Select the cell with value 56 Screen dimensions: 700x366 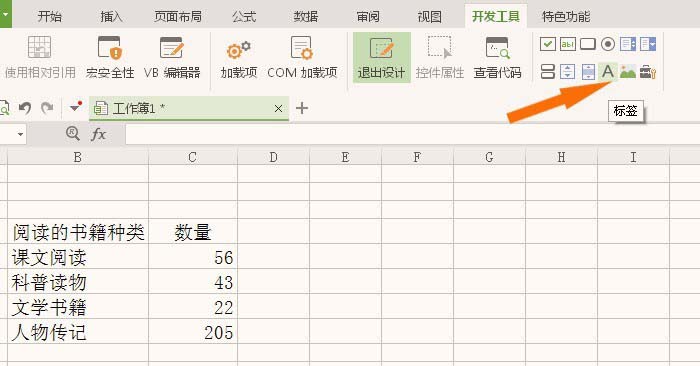pyautogui.click(x=192, y=257)
